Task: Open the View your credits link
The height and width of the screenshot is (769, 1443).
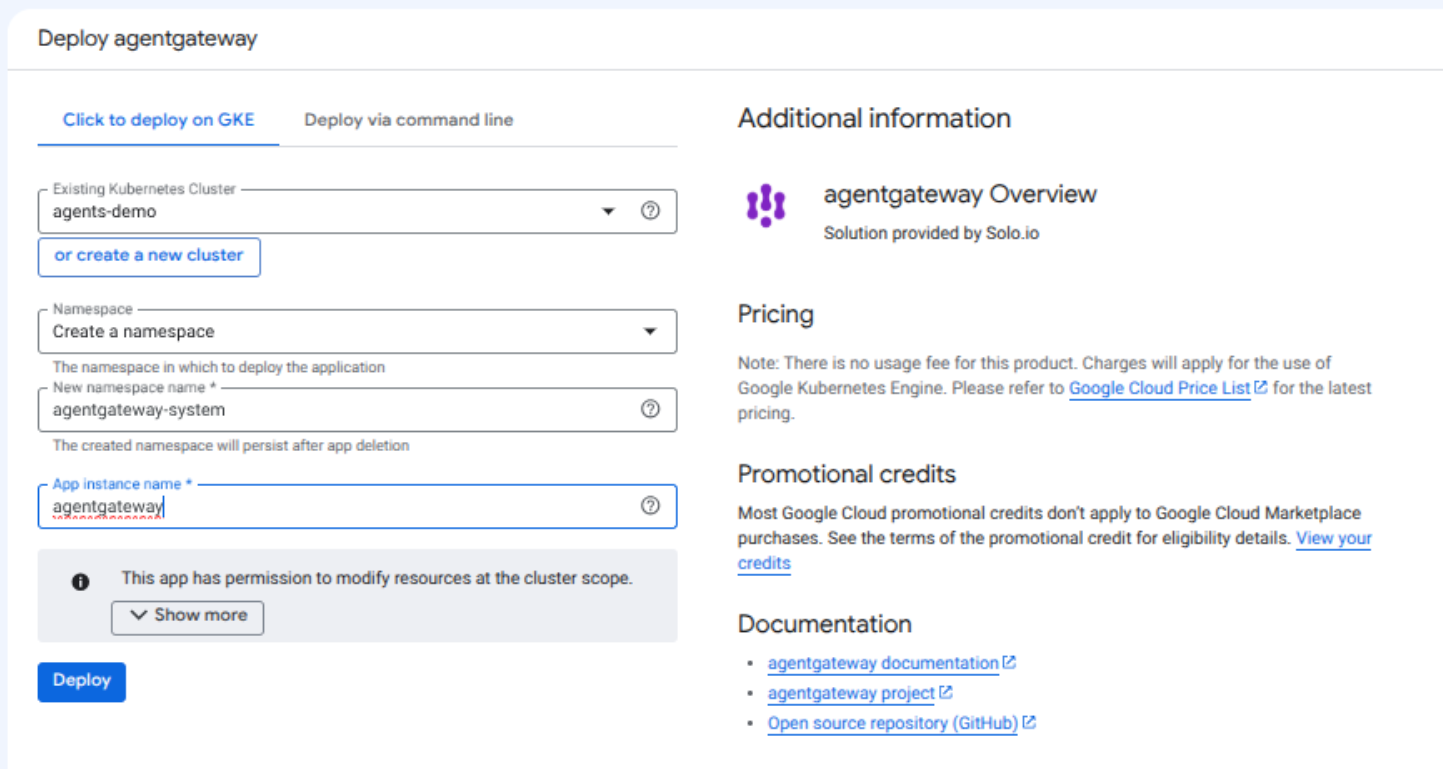Action: 1055,550
